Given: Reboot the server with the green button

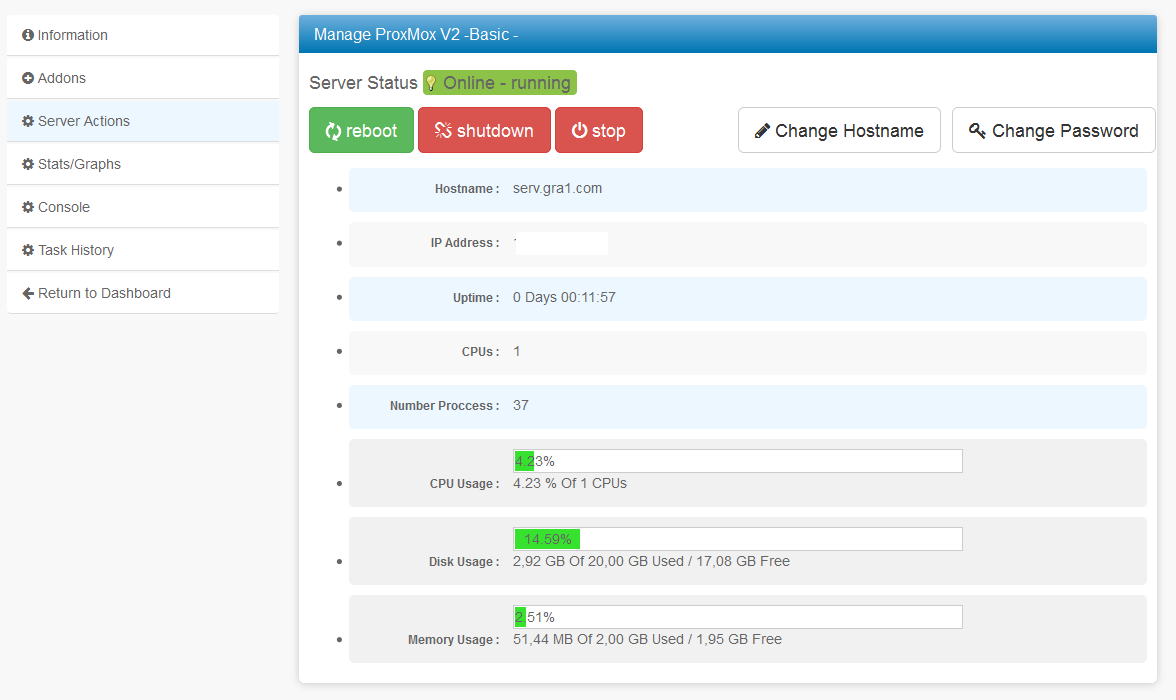Looking at the screenshot, I should pos(362,130).
